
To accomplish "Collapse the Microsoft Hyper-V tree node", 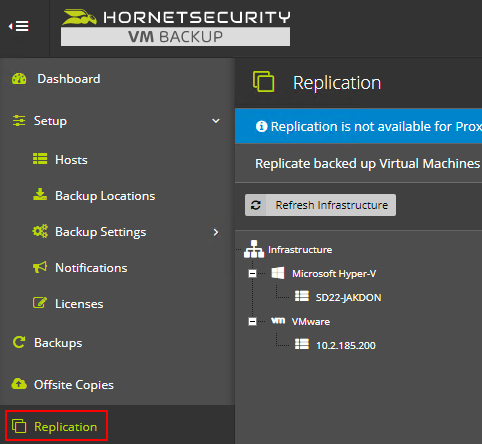I will pos(253,274).
